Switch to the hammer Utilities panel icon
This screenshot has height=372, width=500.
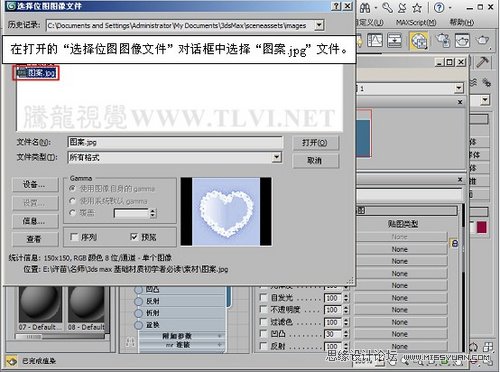tap(482, 62)
